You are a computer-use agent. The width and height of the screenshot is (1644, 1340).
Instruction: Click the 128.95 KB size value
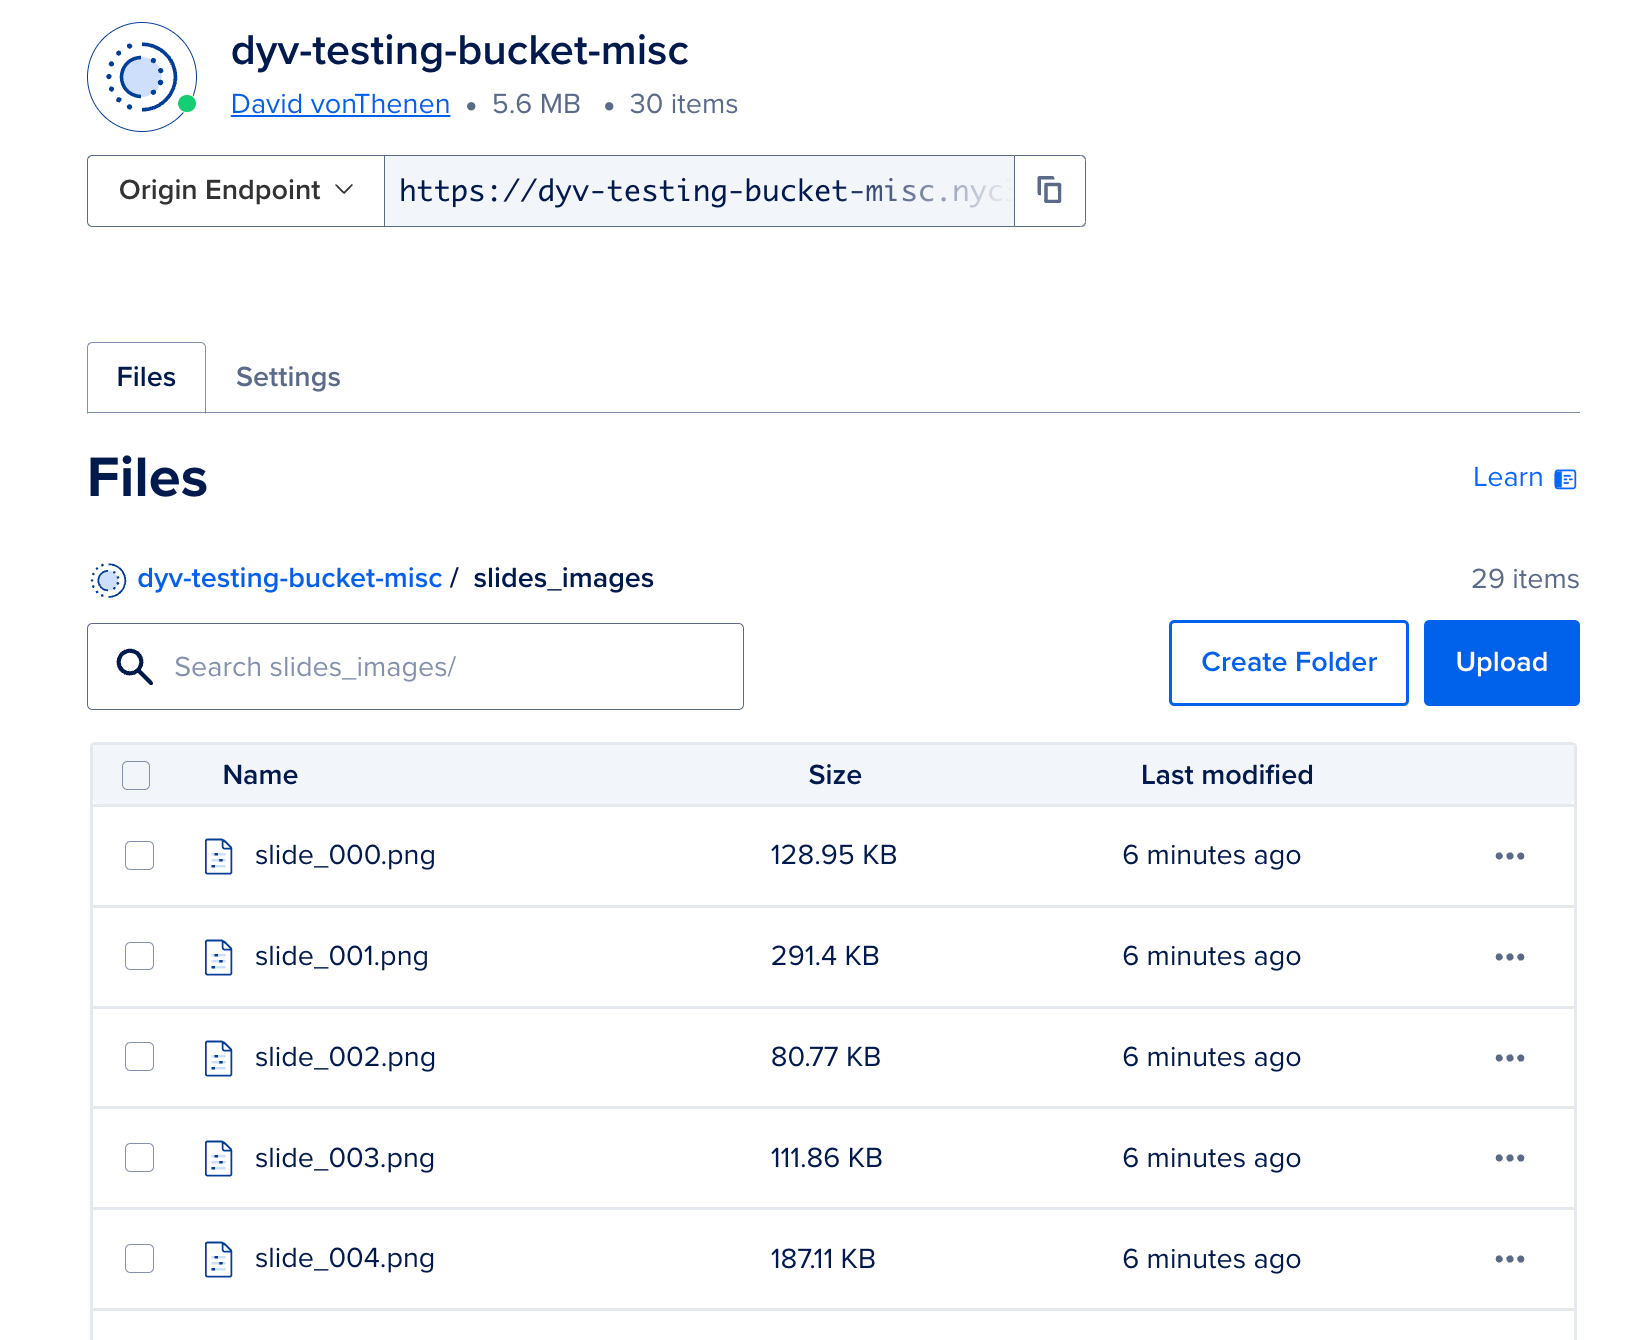(833, 855)
